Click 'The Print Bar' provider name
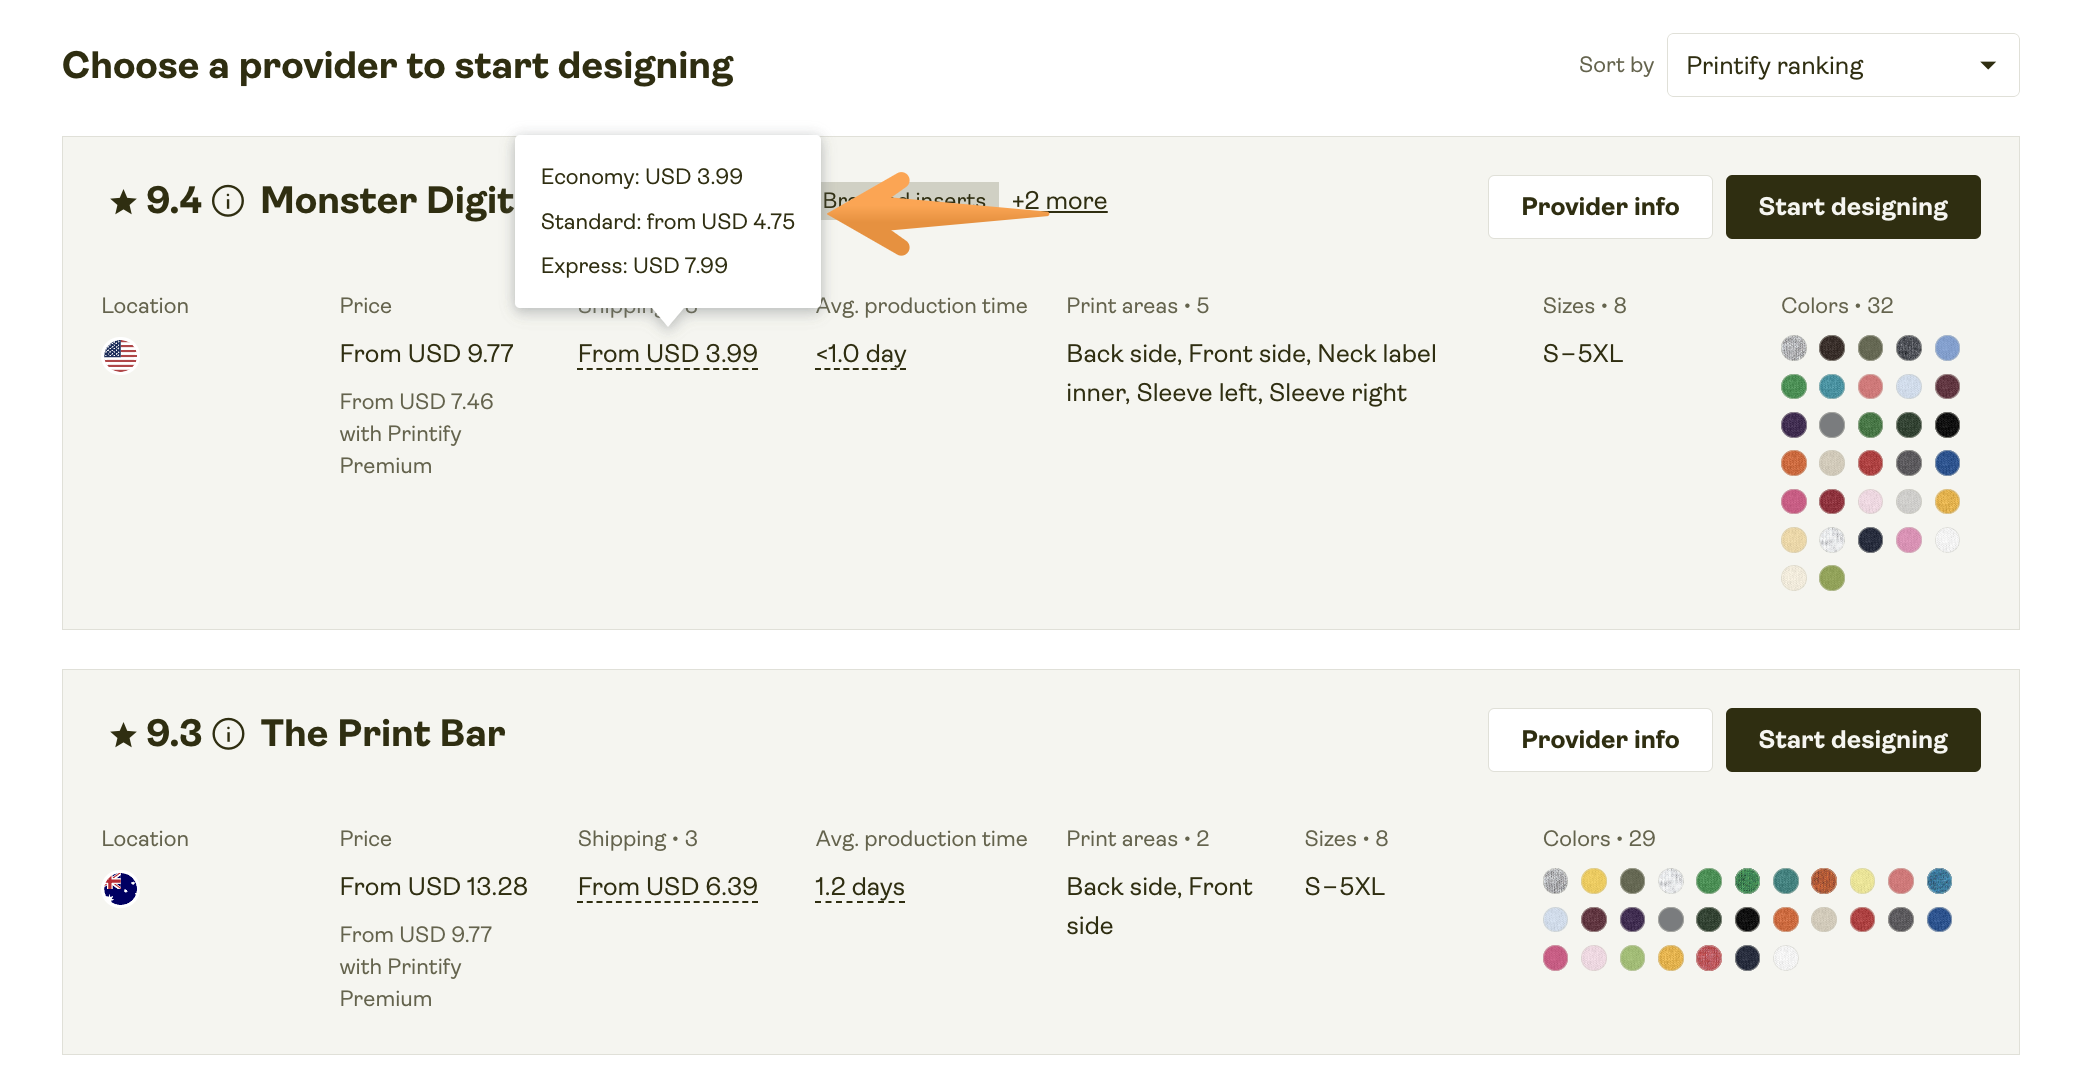 [383, 734]
